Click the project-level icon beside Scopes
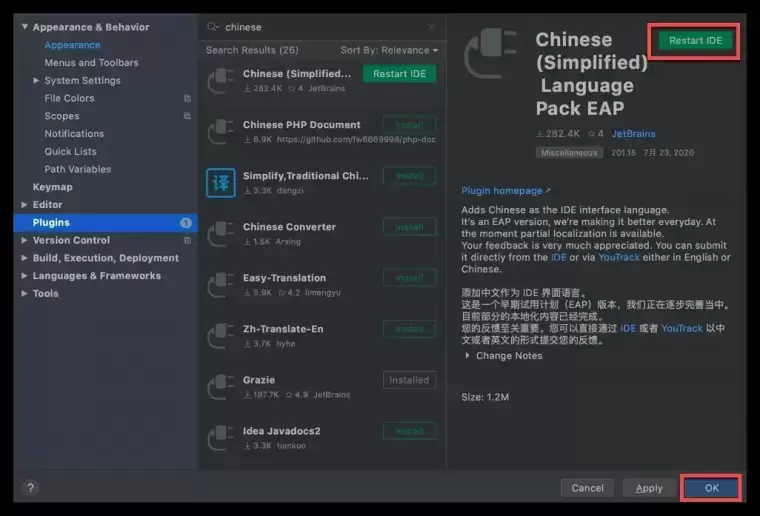760x516 pixels. tap(187, 116)
